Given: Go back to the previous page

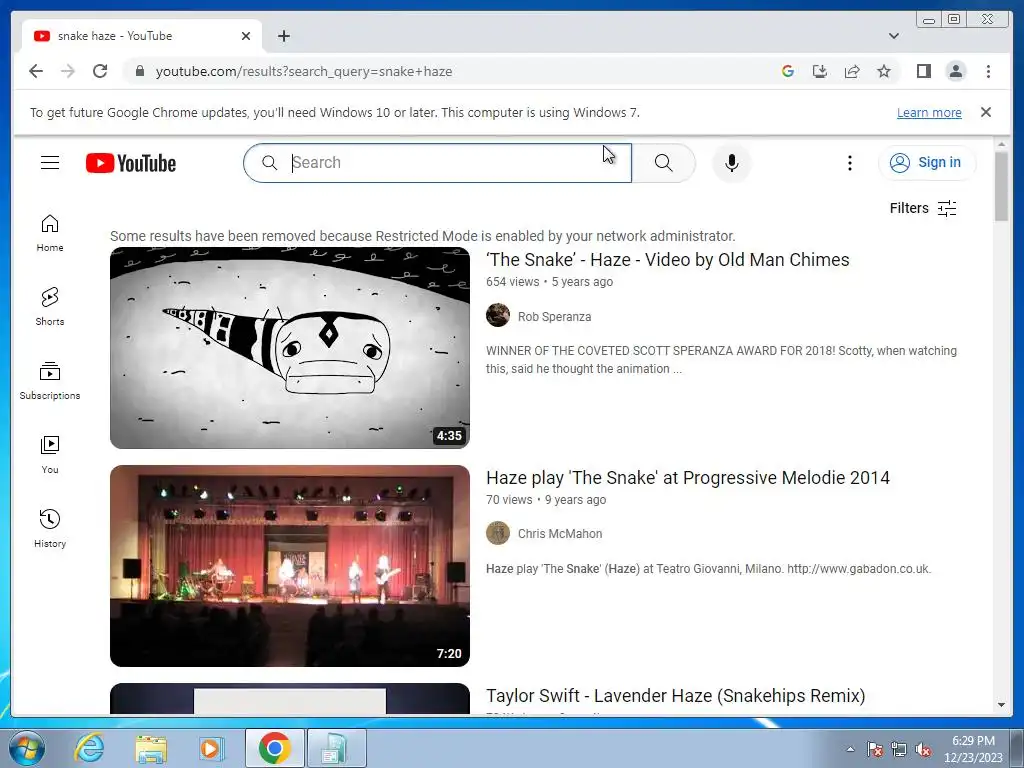Looking at the screenshot, I should (36, 71).
